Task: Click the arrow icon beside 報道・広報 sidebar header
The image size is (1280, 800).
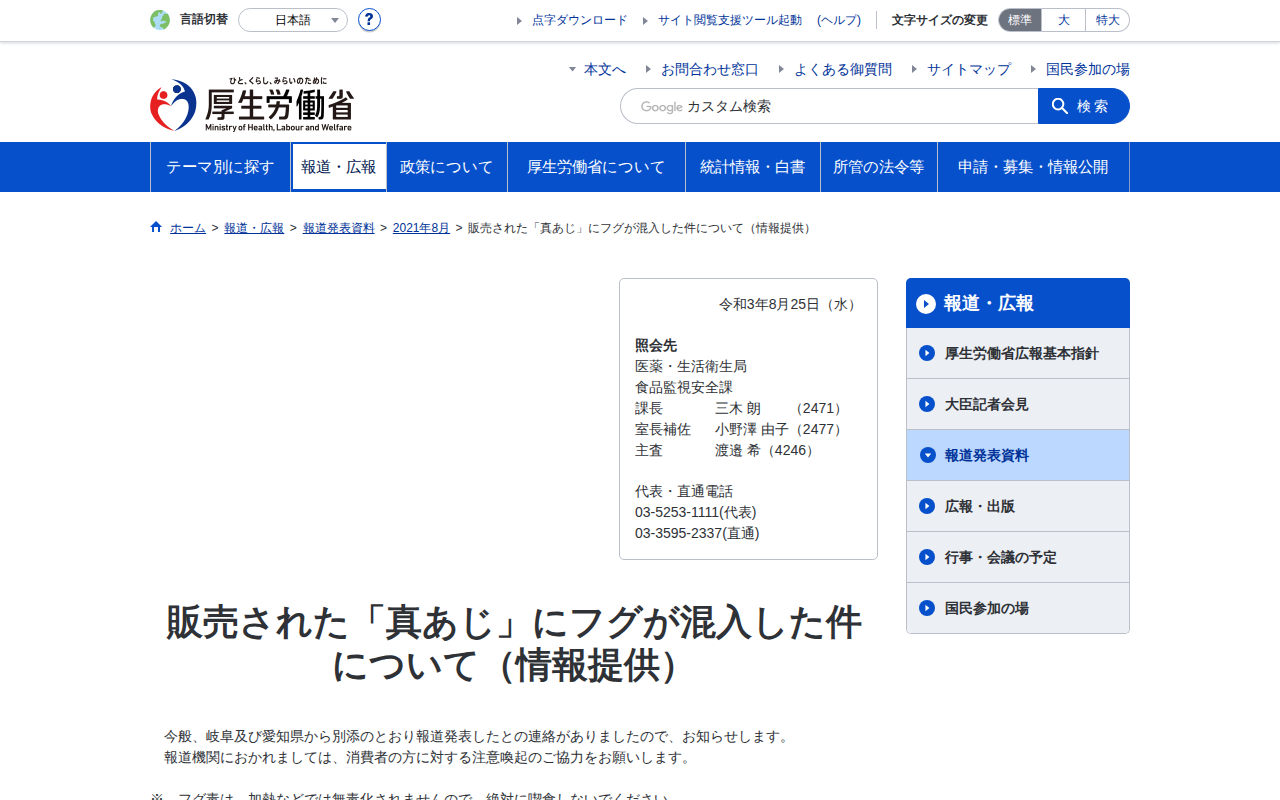Action: click(926, 304)
